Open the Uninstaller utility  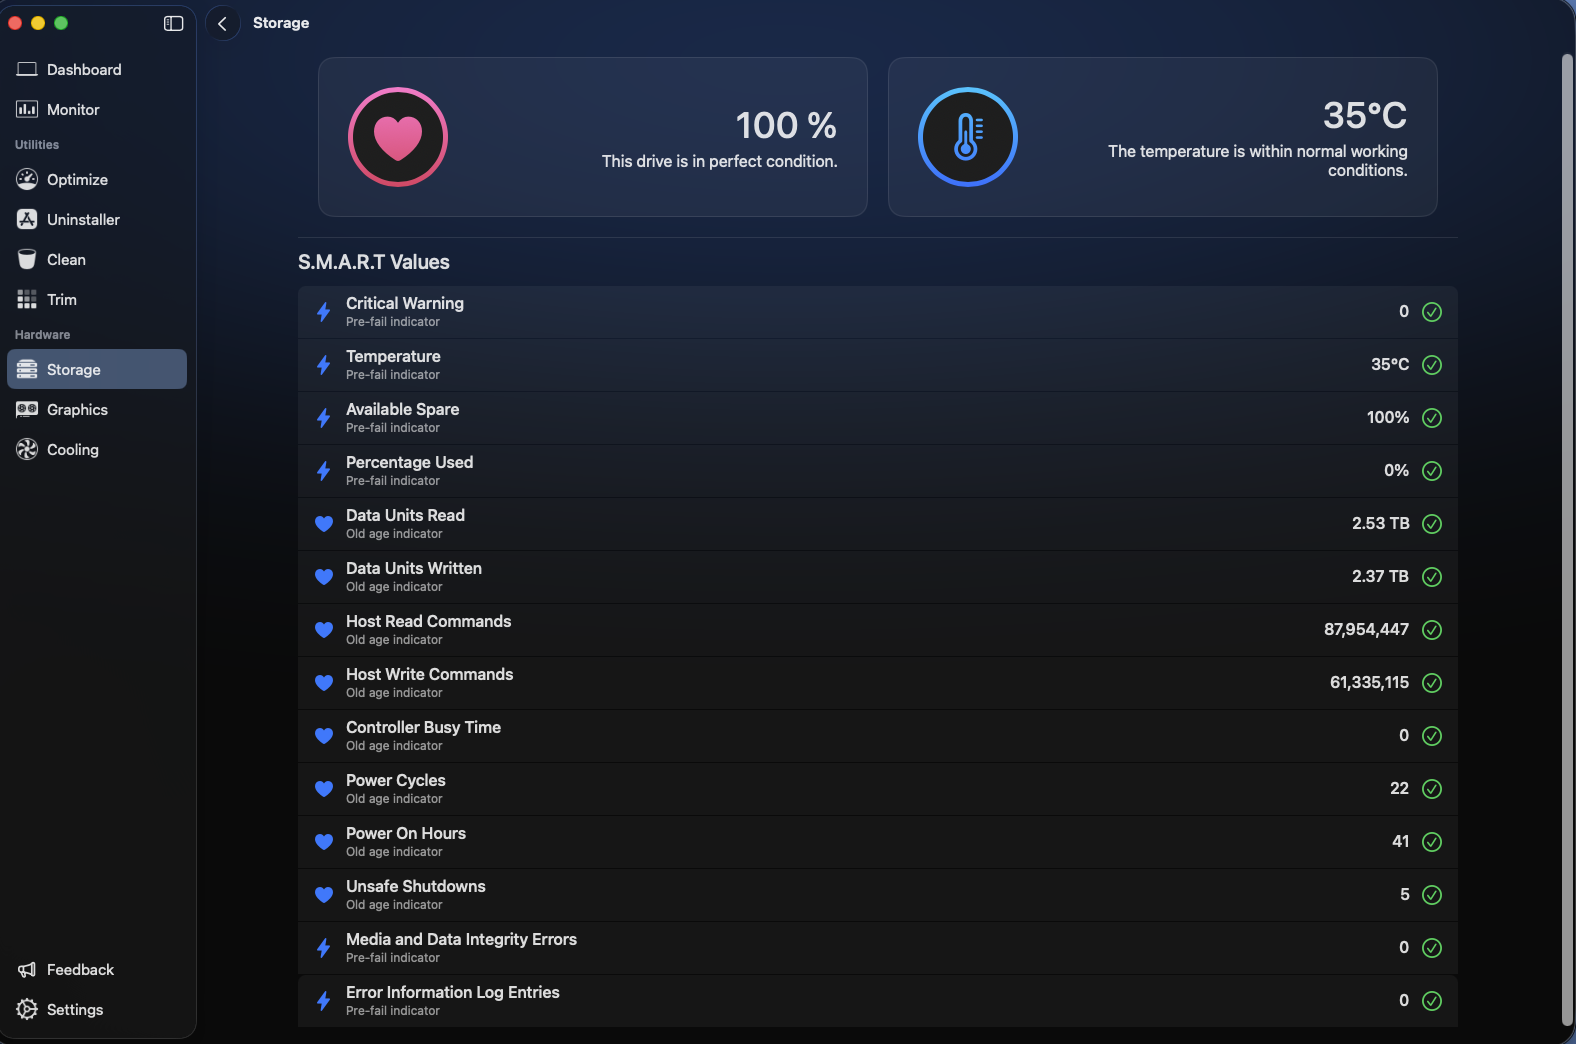97,219
